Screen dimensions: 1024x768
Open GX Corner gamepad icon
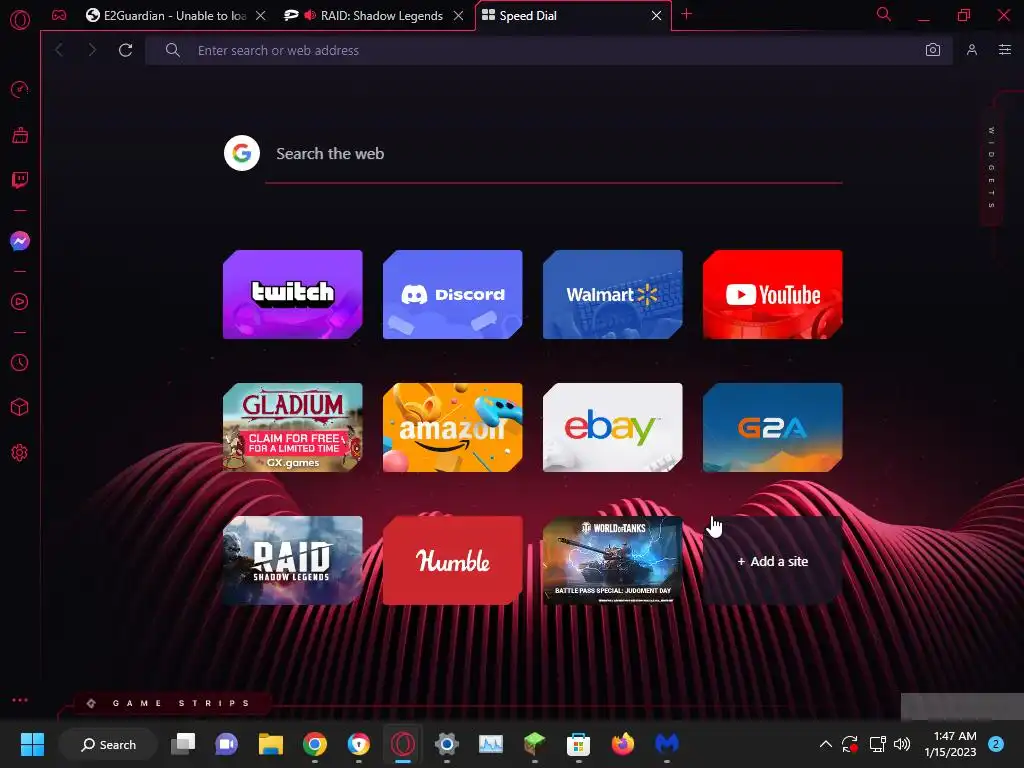coord(59,15)
